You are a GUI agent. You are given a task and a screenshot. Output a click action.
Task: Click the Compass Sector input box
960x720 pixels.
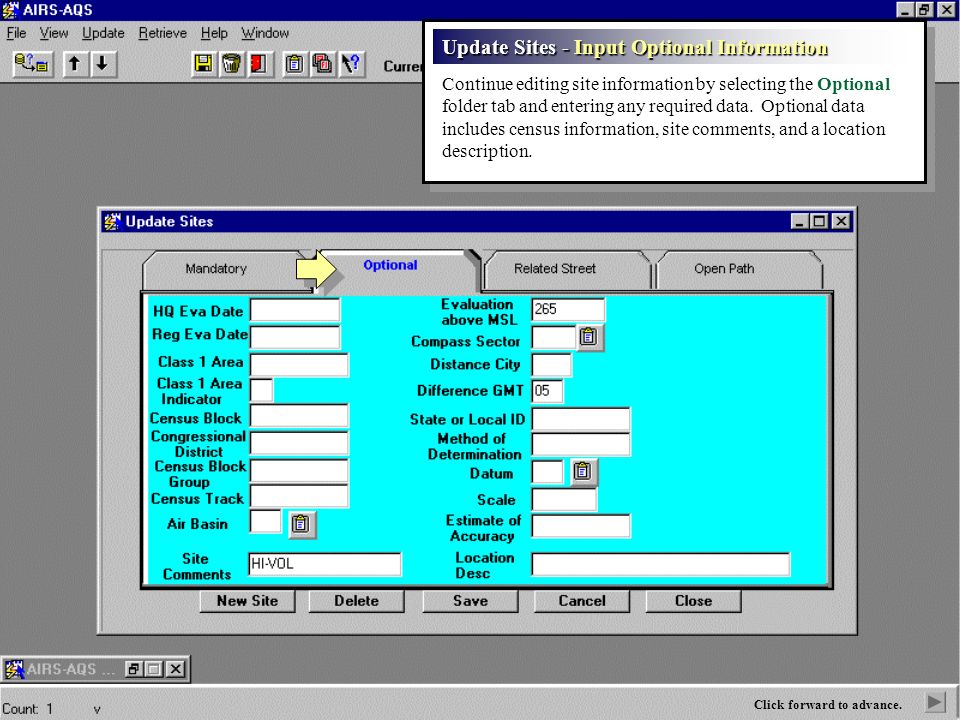[553, 337]
